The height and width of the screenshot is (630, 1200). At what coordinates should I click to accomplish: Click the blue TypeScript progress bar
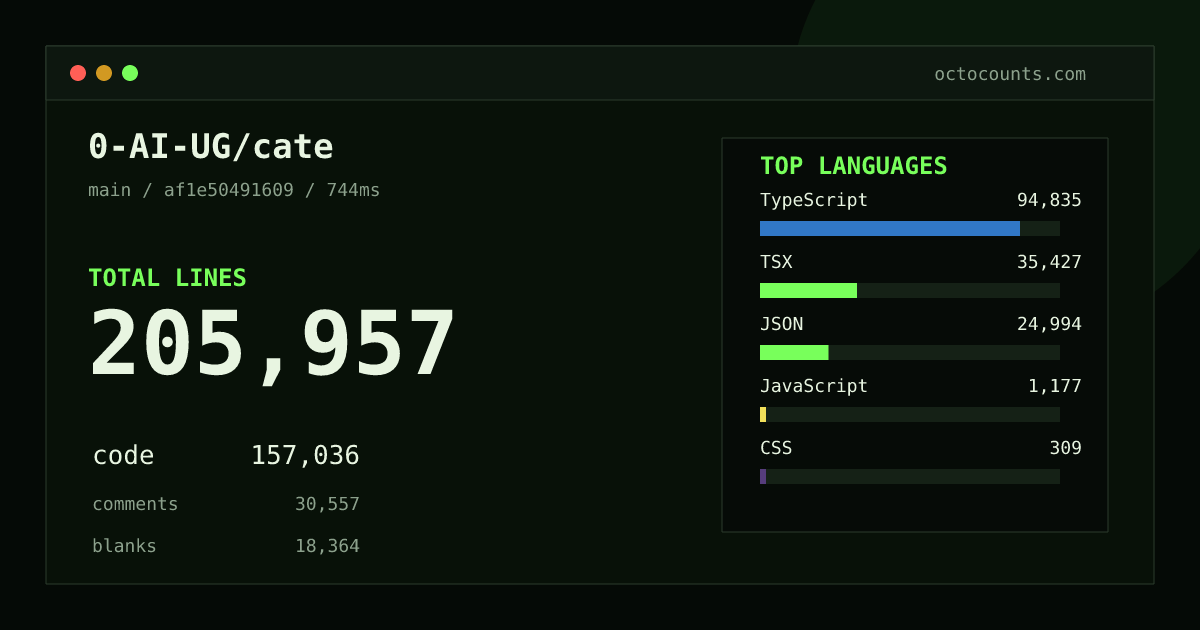[x=890, y=228]
